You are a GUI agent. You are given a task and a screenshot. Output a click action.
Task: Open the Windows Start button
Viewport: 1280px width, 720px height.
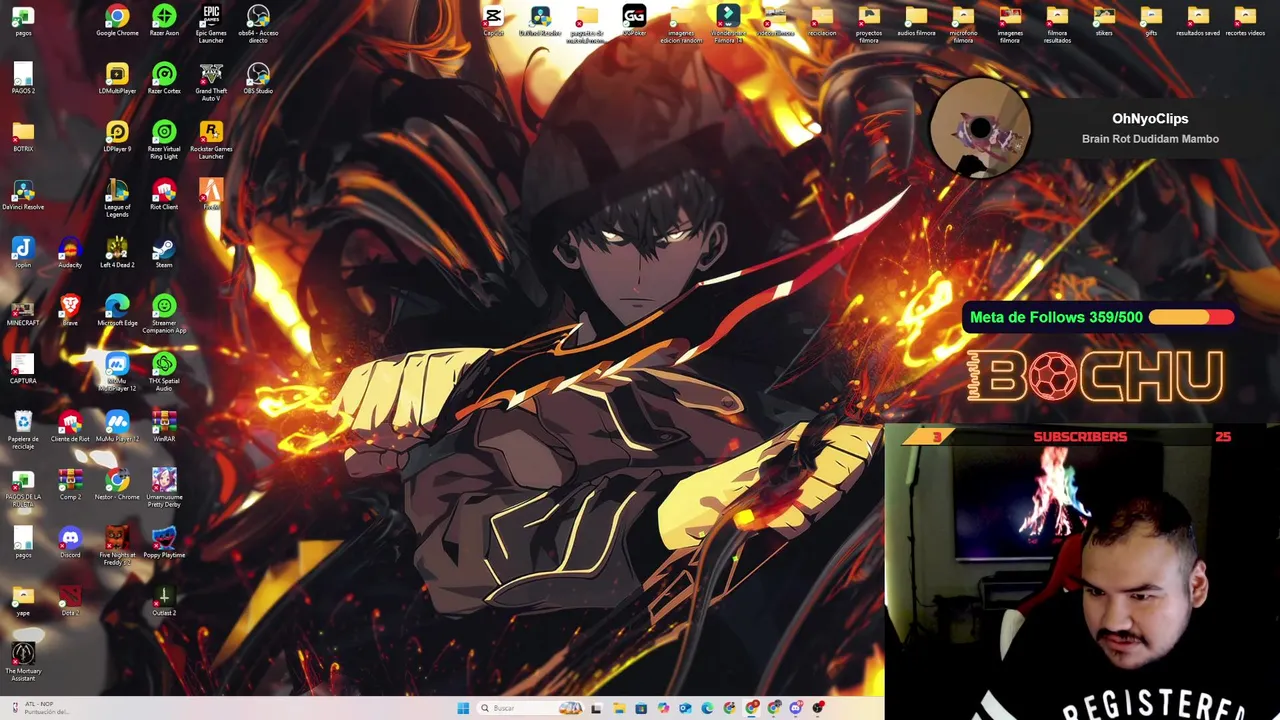pyautogui.click(x=463, y=708)
